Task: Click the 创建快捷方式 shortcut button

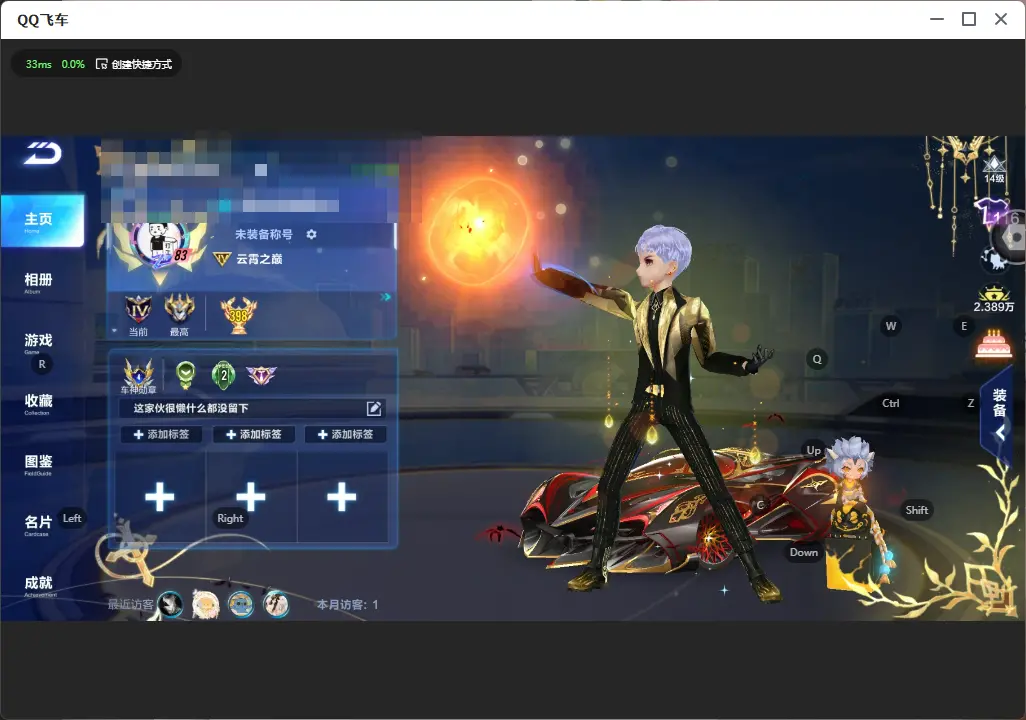Action: 134,64
